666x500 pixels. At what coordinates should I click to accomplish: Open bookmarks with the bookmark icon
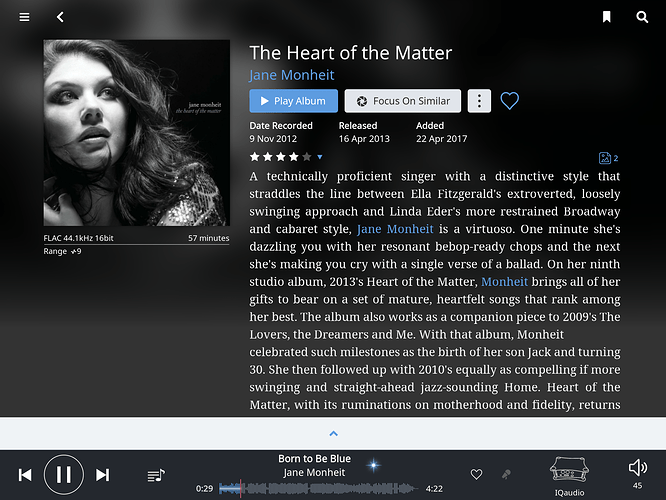coord(607,17)
